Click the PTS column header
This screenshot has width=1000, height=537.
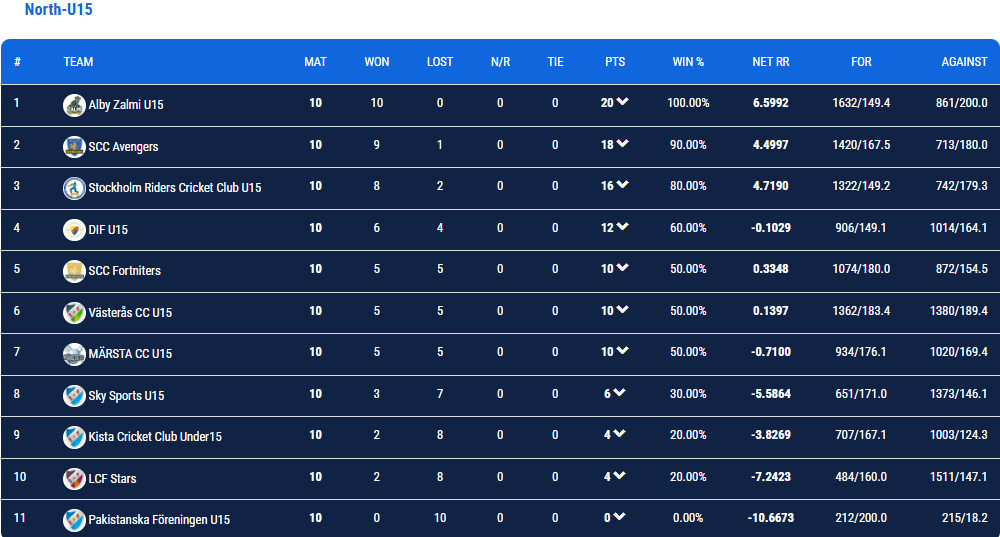[x=615, y=62]
